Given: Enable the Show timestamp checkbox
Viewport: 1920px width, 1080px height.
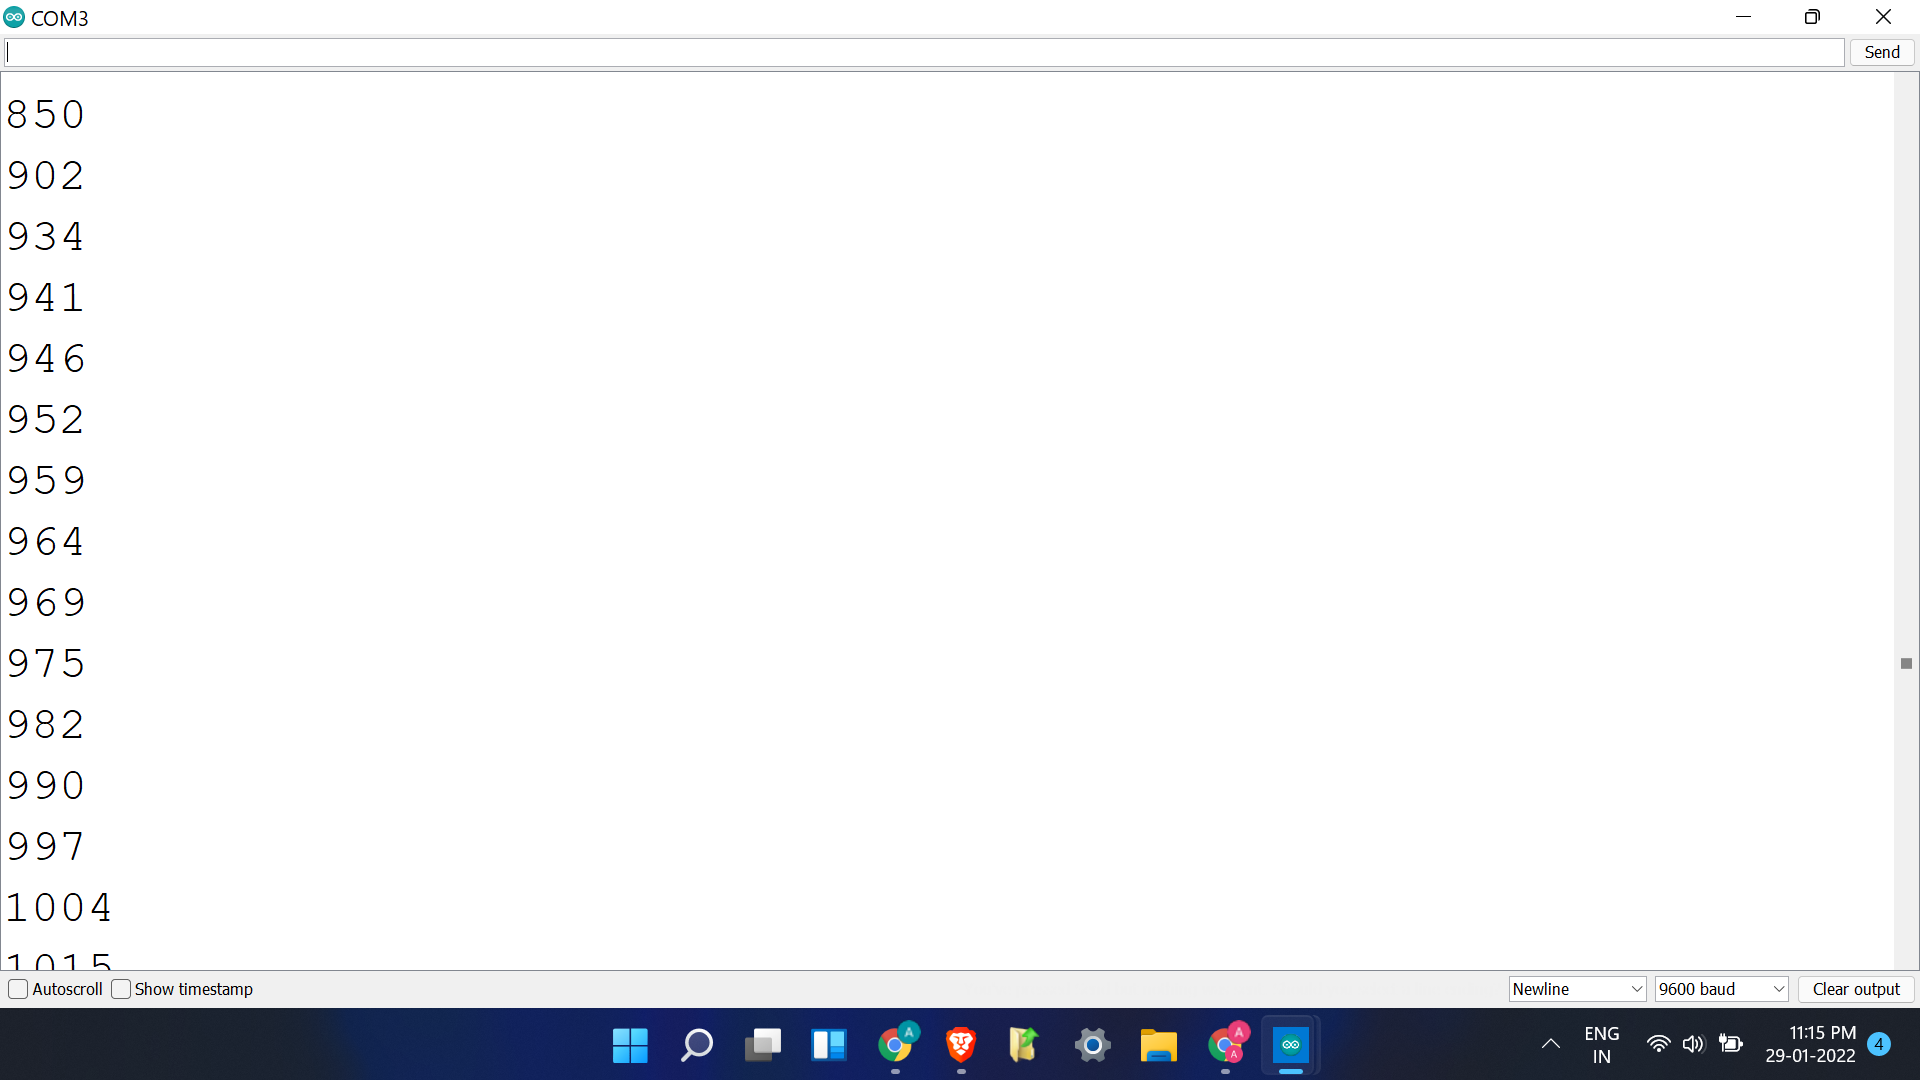Looking at the screenshot, I should click(x=121, y=989).
